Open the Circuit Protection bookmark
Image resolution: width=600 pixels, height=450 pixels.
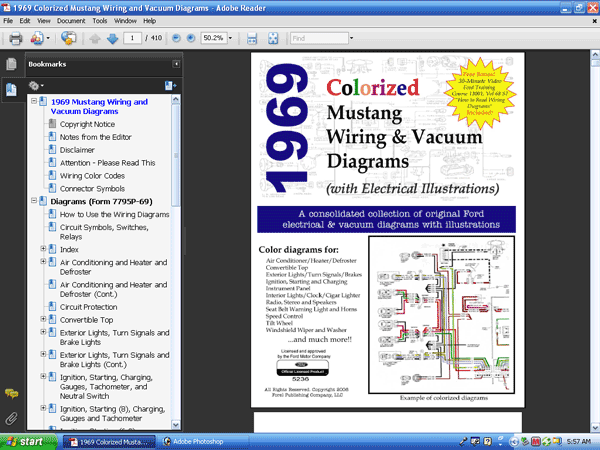88,307
